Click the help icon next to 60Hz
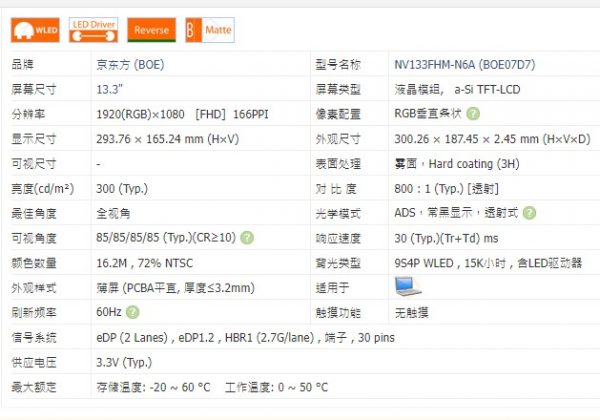 [x=132, y=312]
